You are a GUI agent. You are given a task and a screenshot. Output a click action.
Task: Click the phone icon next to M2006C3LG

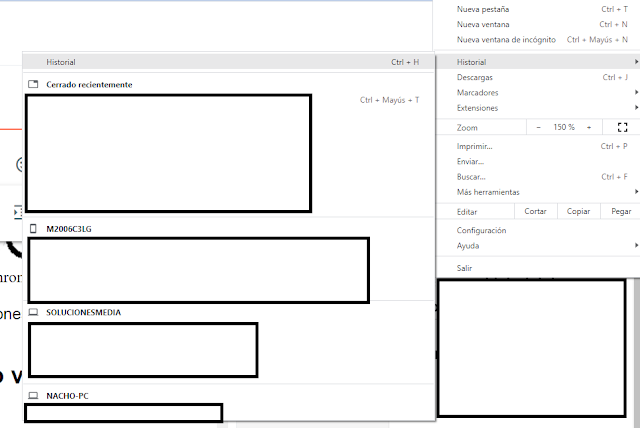[x=33, y=229]
